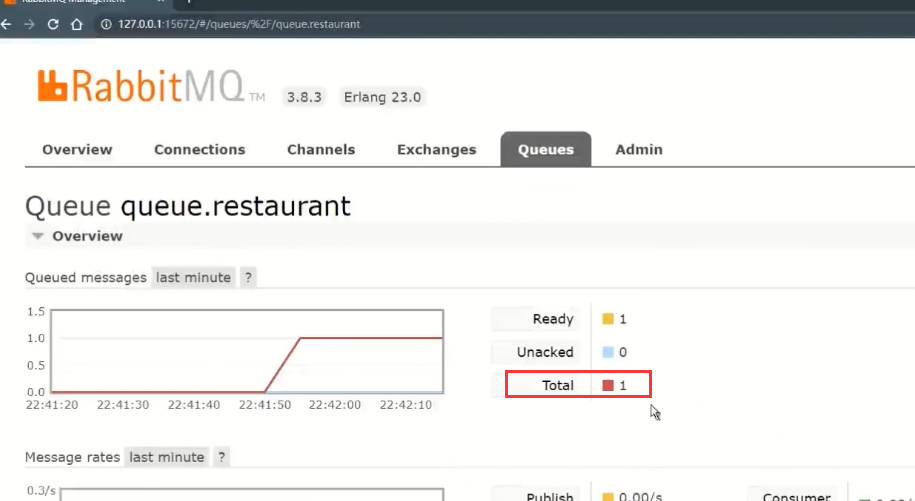Click the browser forward arrow
Image resolution: width=915 pixels, height=501 pixels.
29,24
